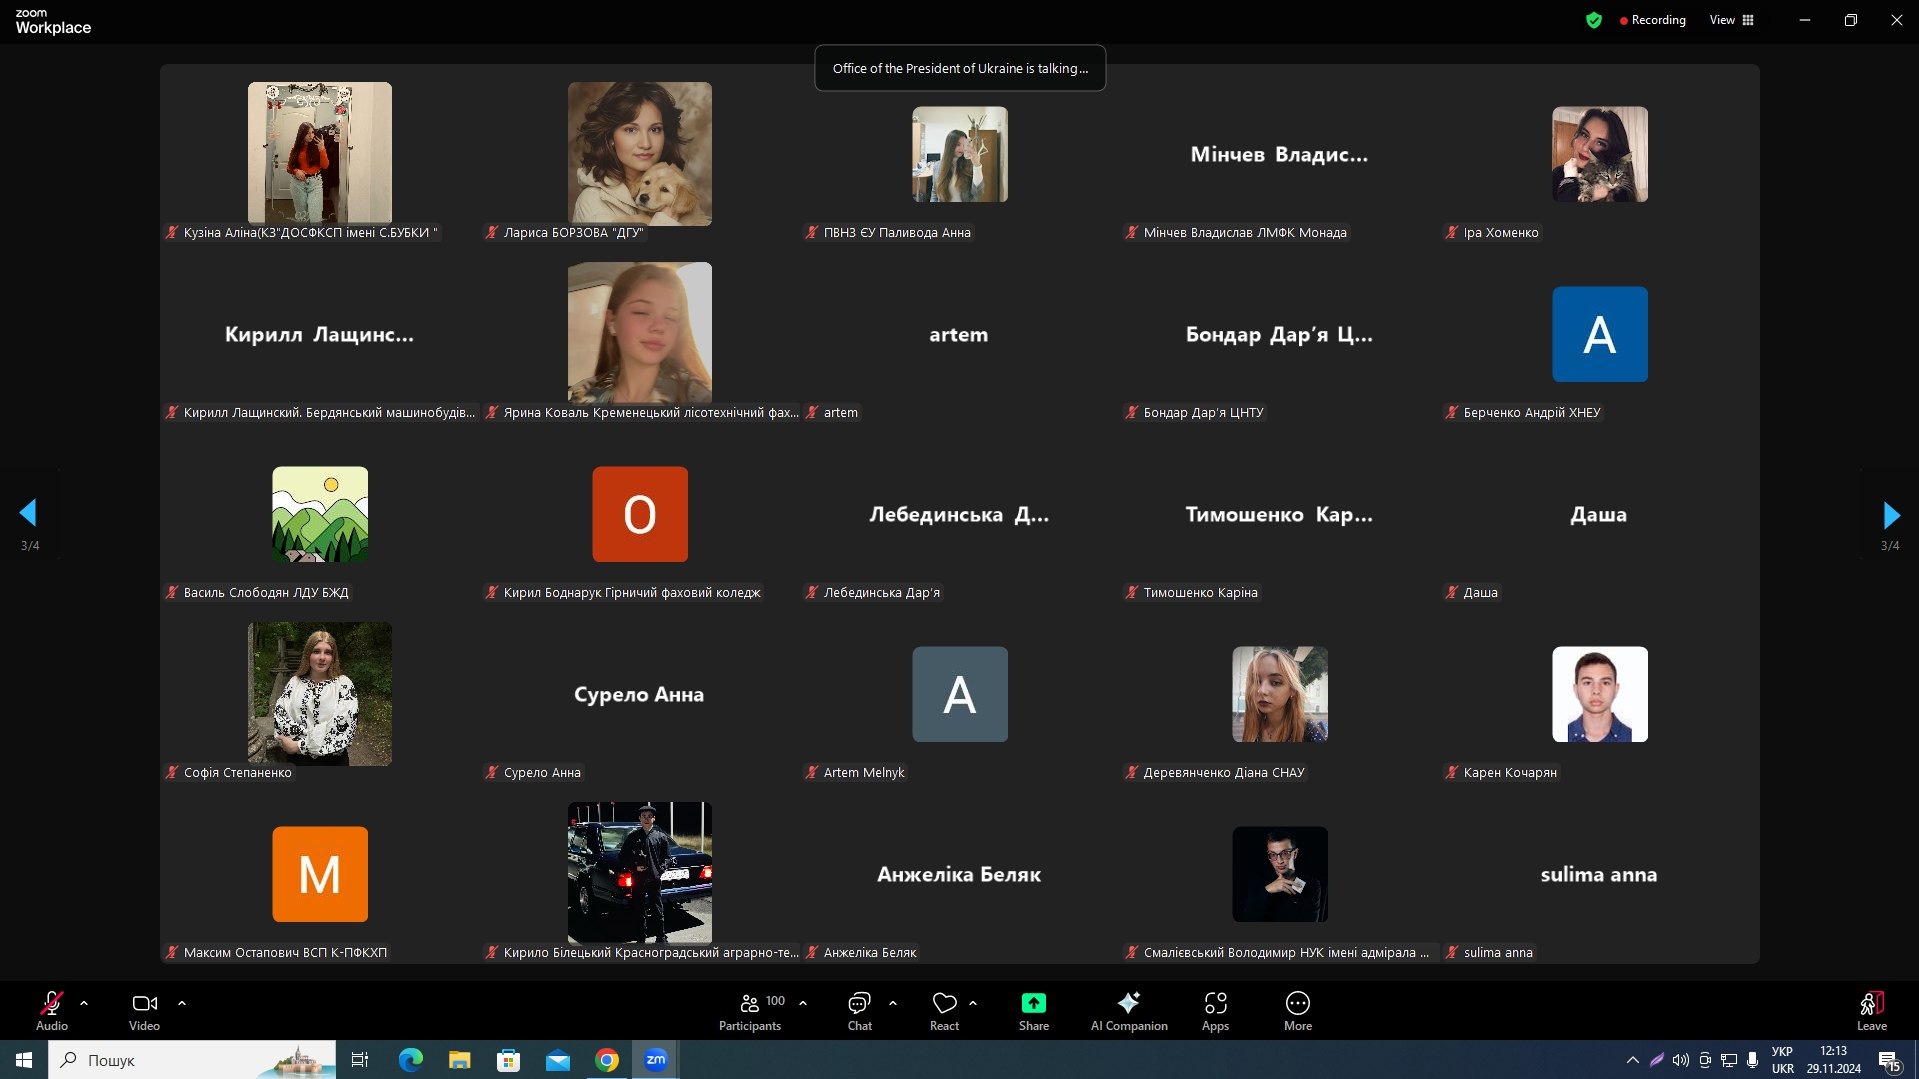Expand the participants options arrow
This screenshot has height=1079, width=1919.
pos(803,1002)
